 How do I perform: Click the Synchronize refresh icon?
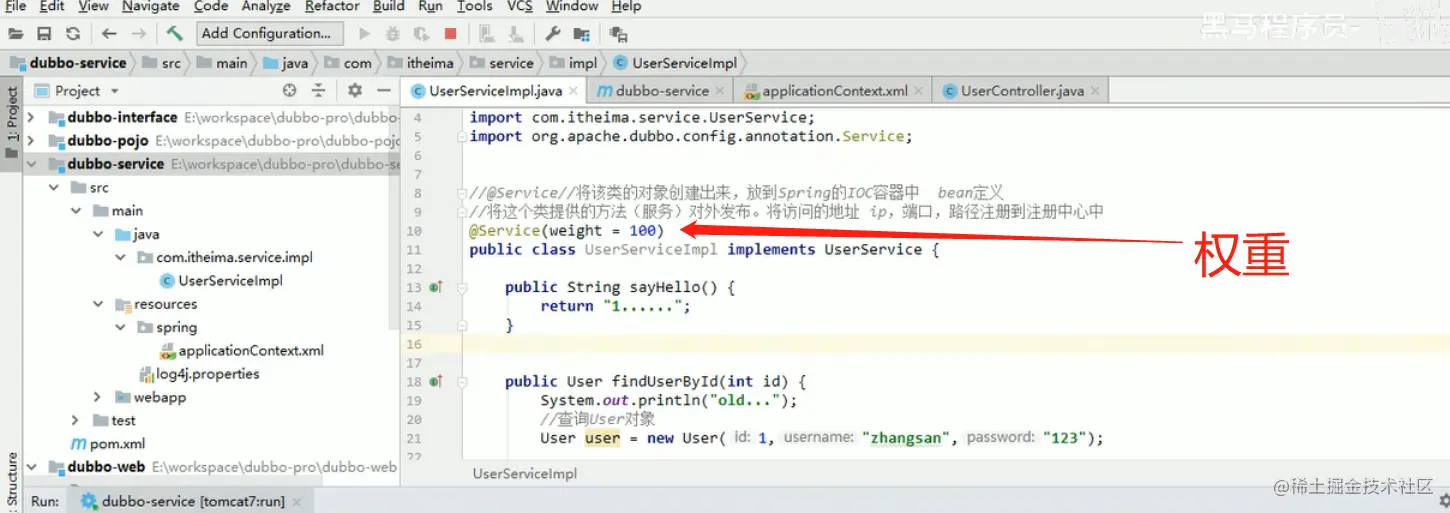click(73, 34)
